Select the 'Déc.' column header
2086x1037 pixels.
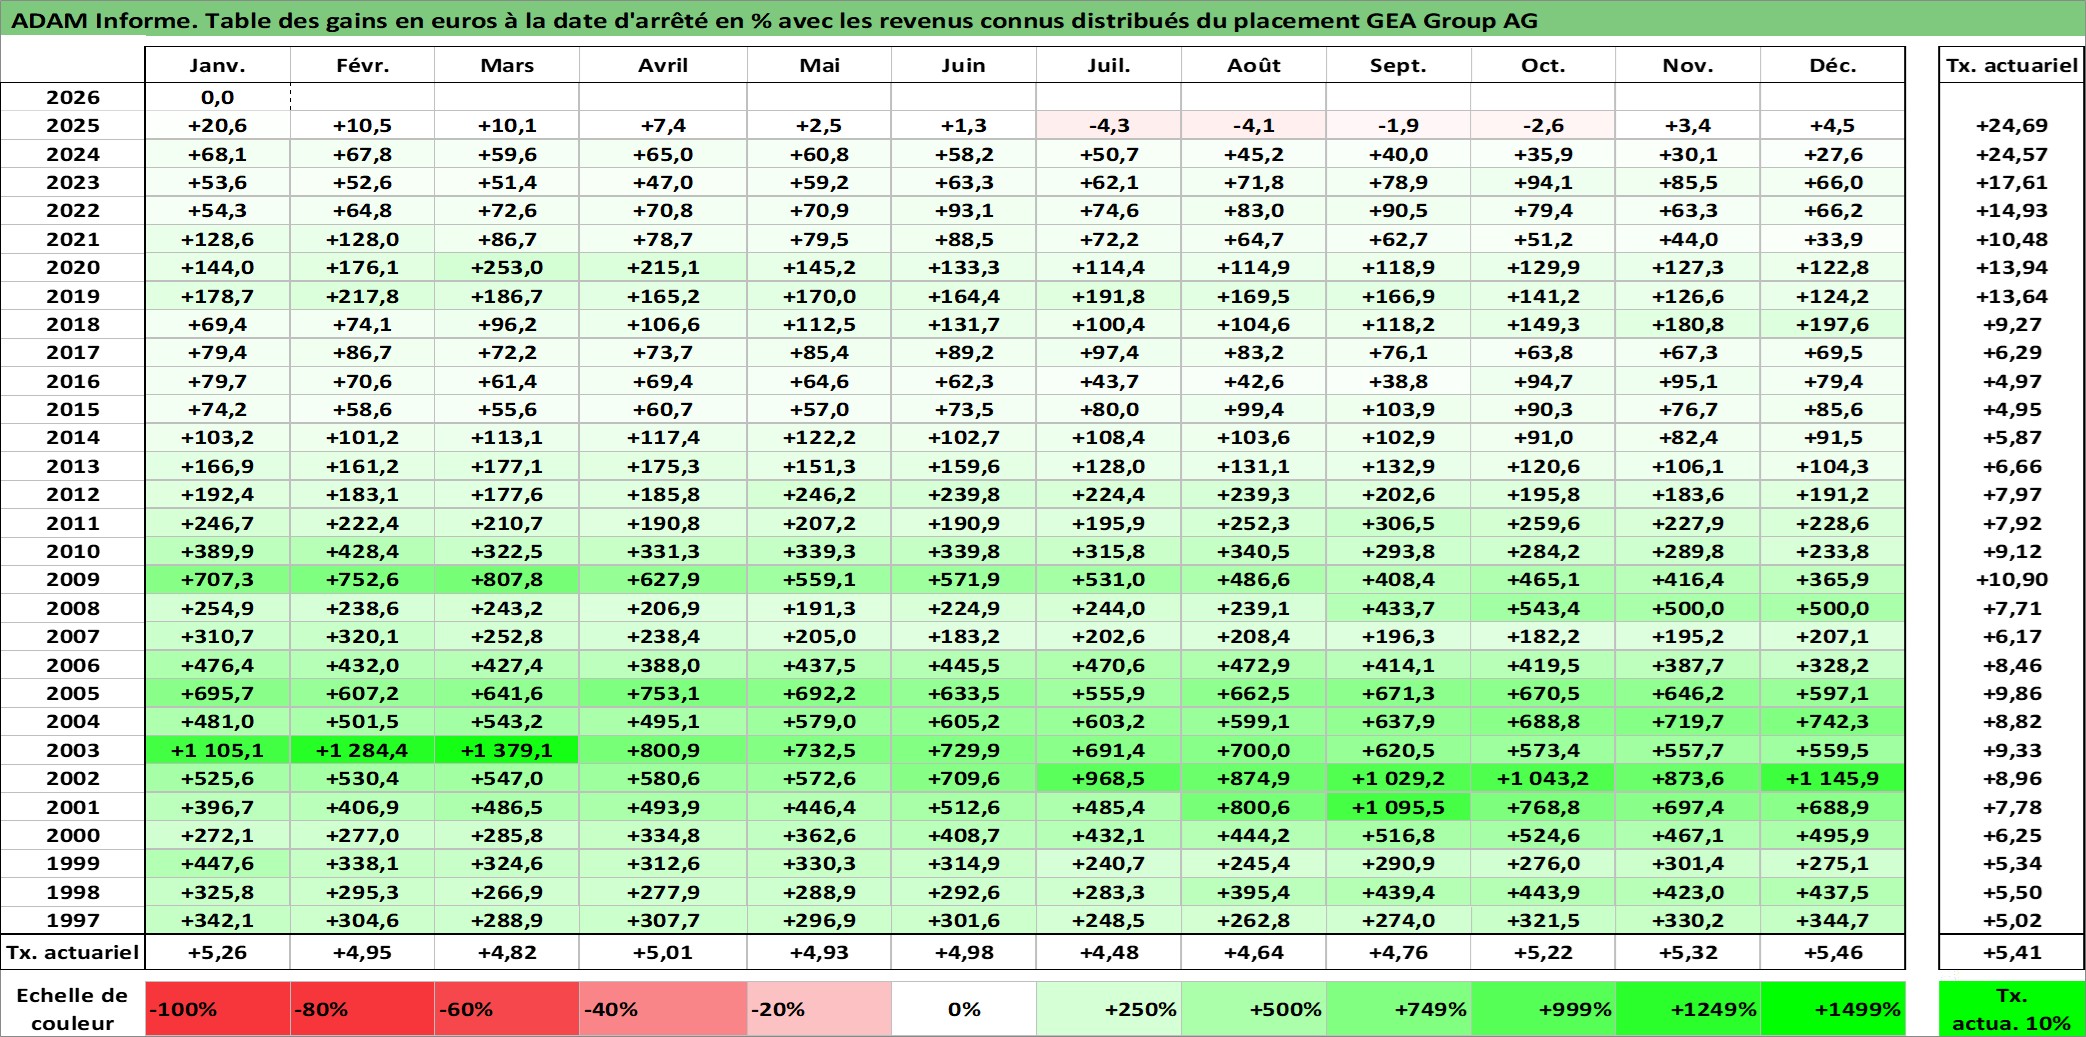click(1833, 65)
